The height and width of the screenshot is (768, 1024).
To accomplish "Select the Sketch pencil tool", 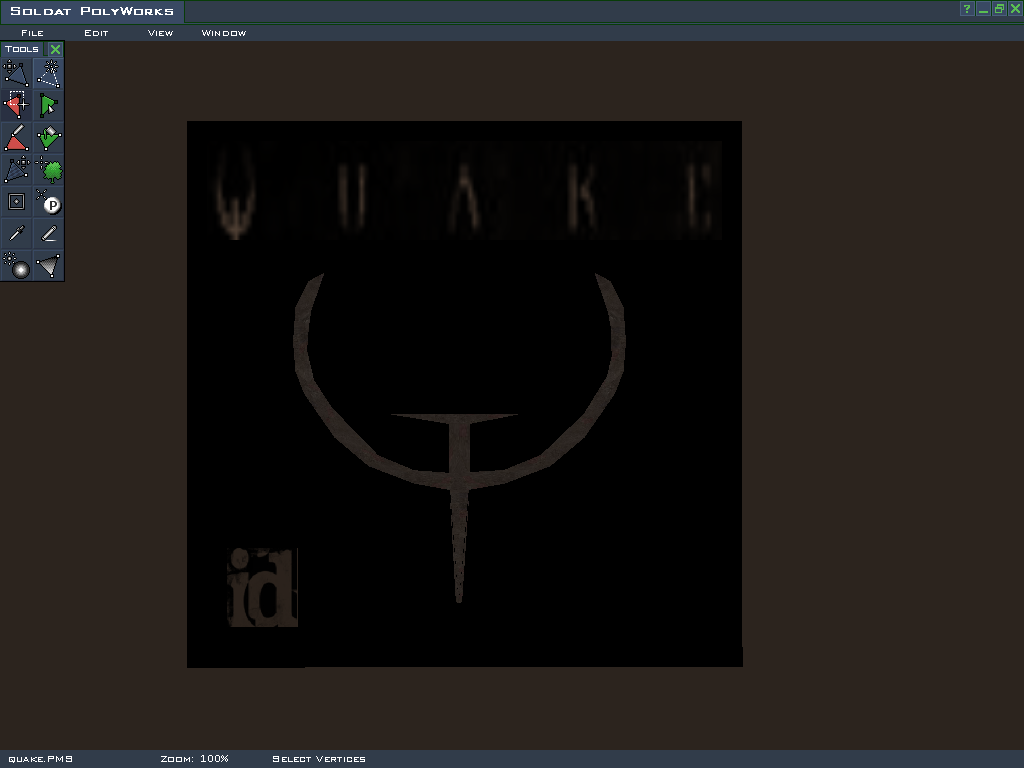I will tap(48, 234).
